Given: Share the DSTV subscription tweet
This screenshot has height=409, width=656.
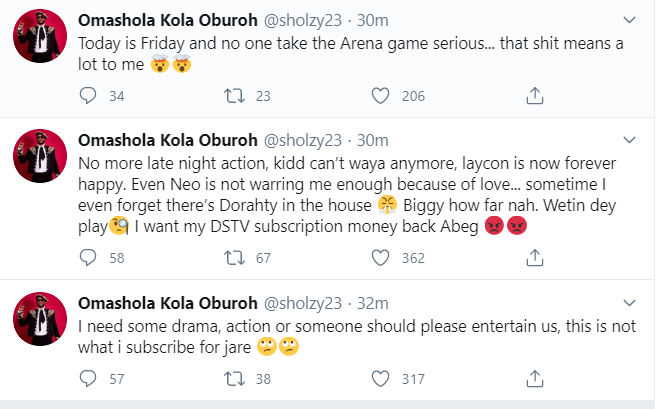Looking at the screenshot, I should click(x=535, y=258).
